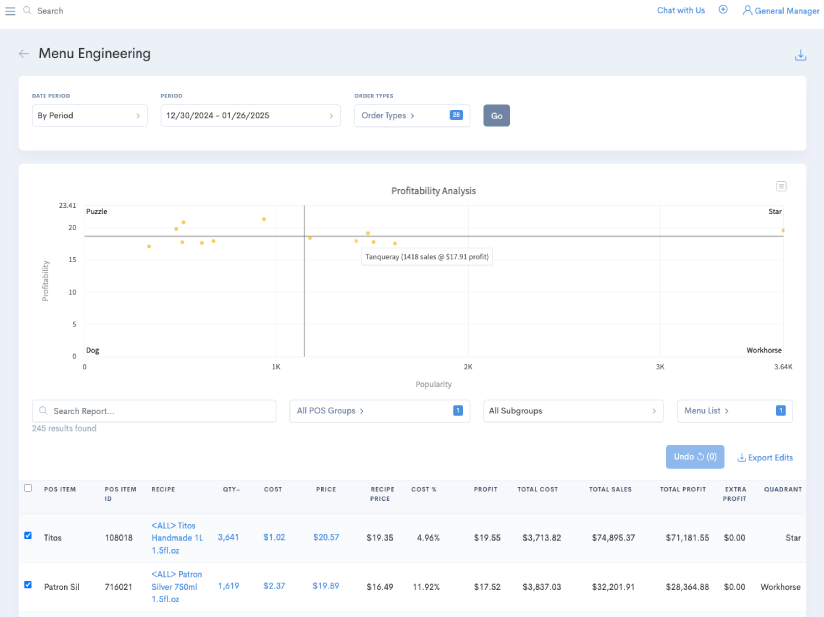Open the By Period date period dropdown
Image resolution: width=824 pixels, height=617 pixels.
click(x=89, y=116)
